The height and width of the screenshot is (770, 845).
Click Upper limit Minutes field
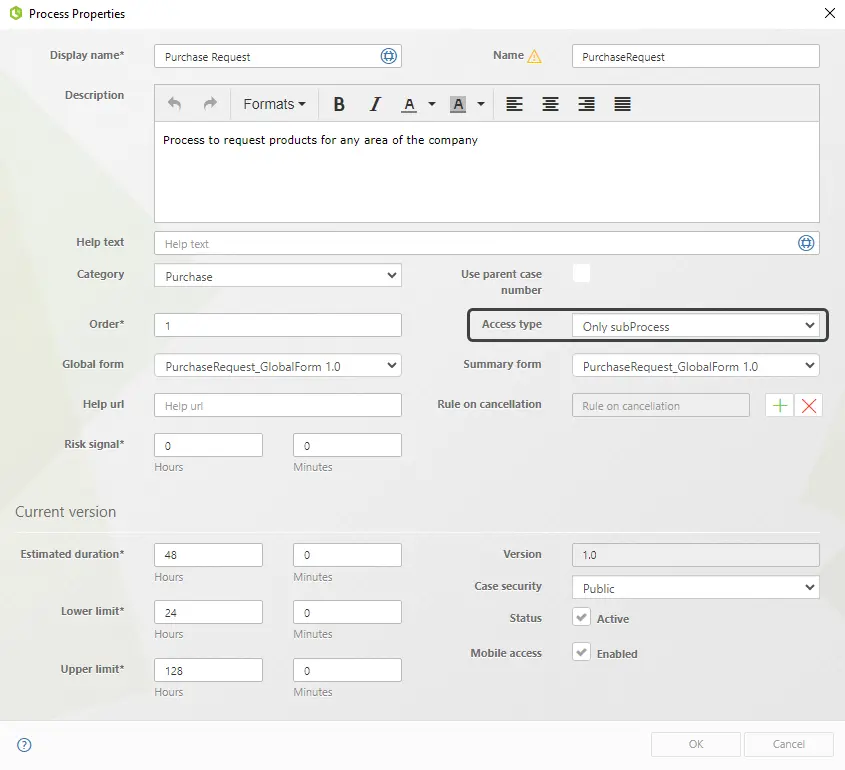tap(347, 670)
